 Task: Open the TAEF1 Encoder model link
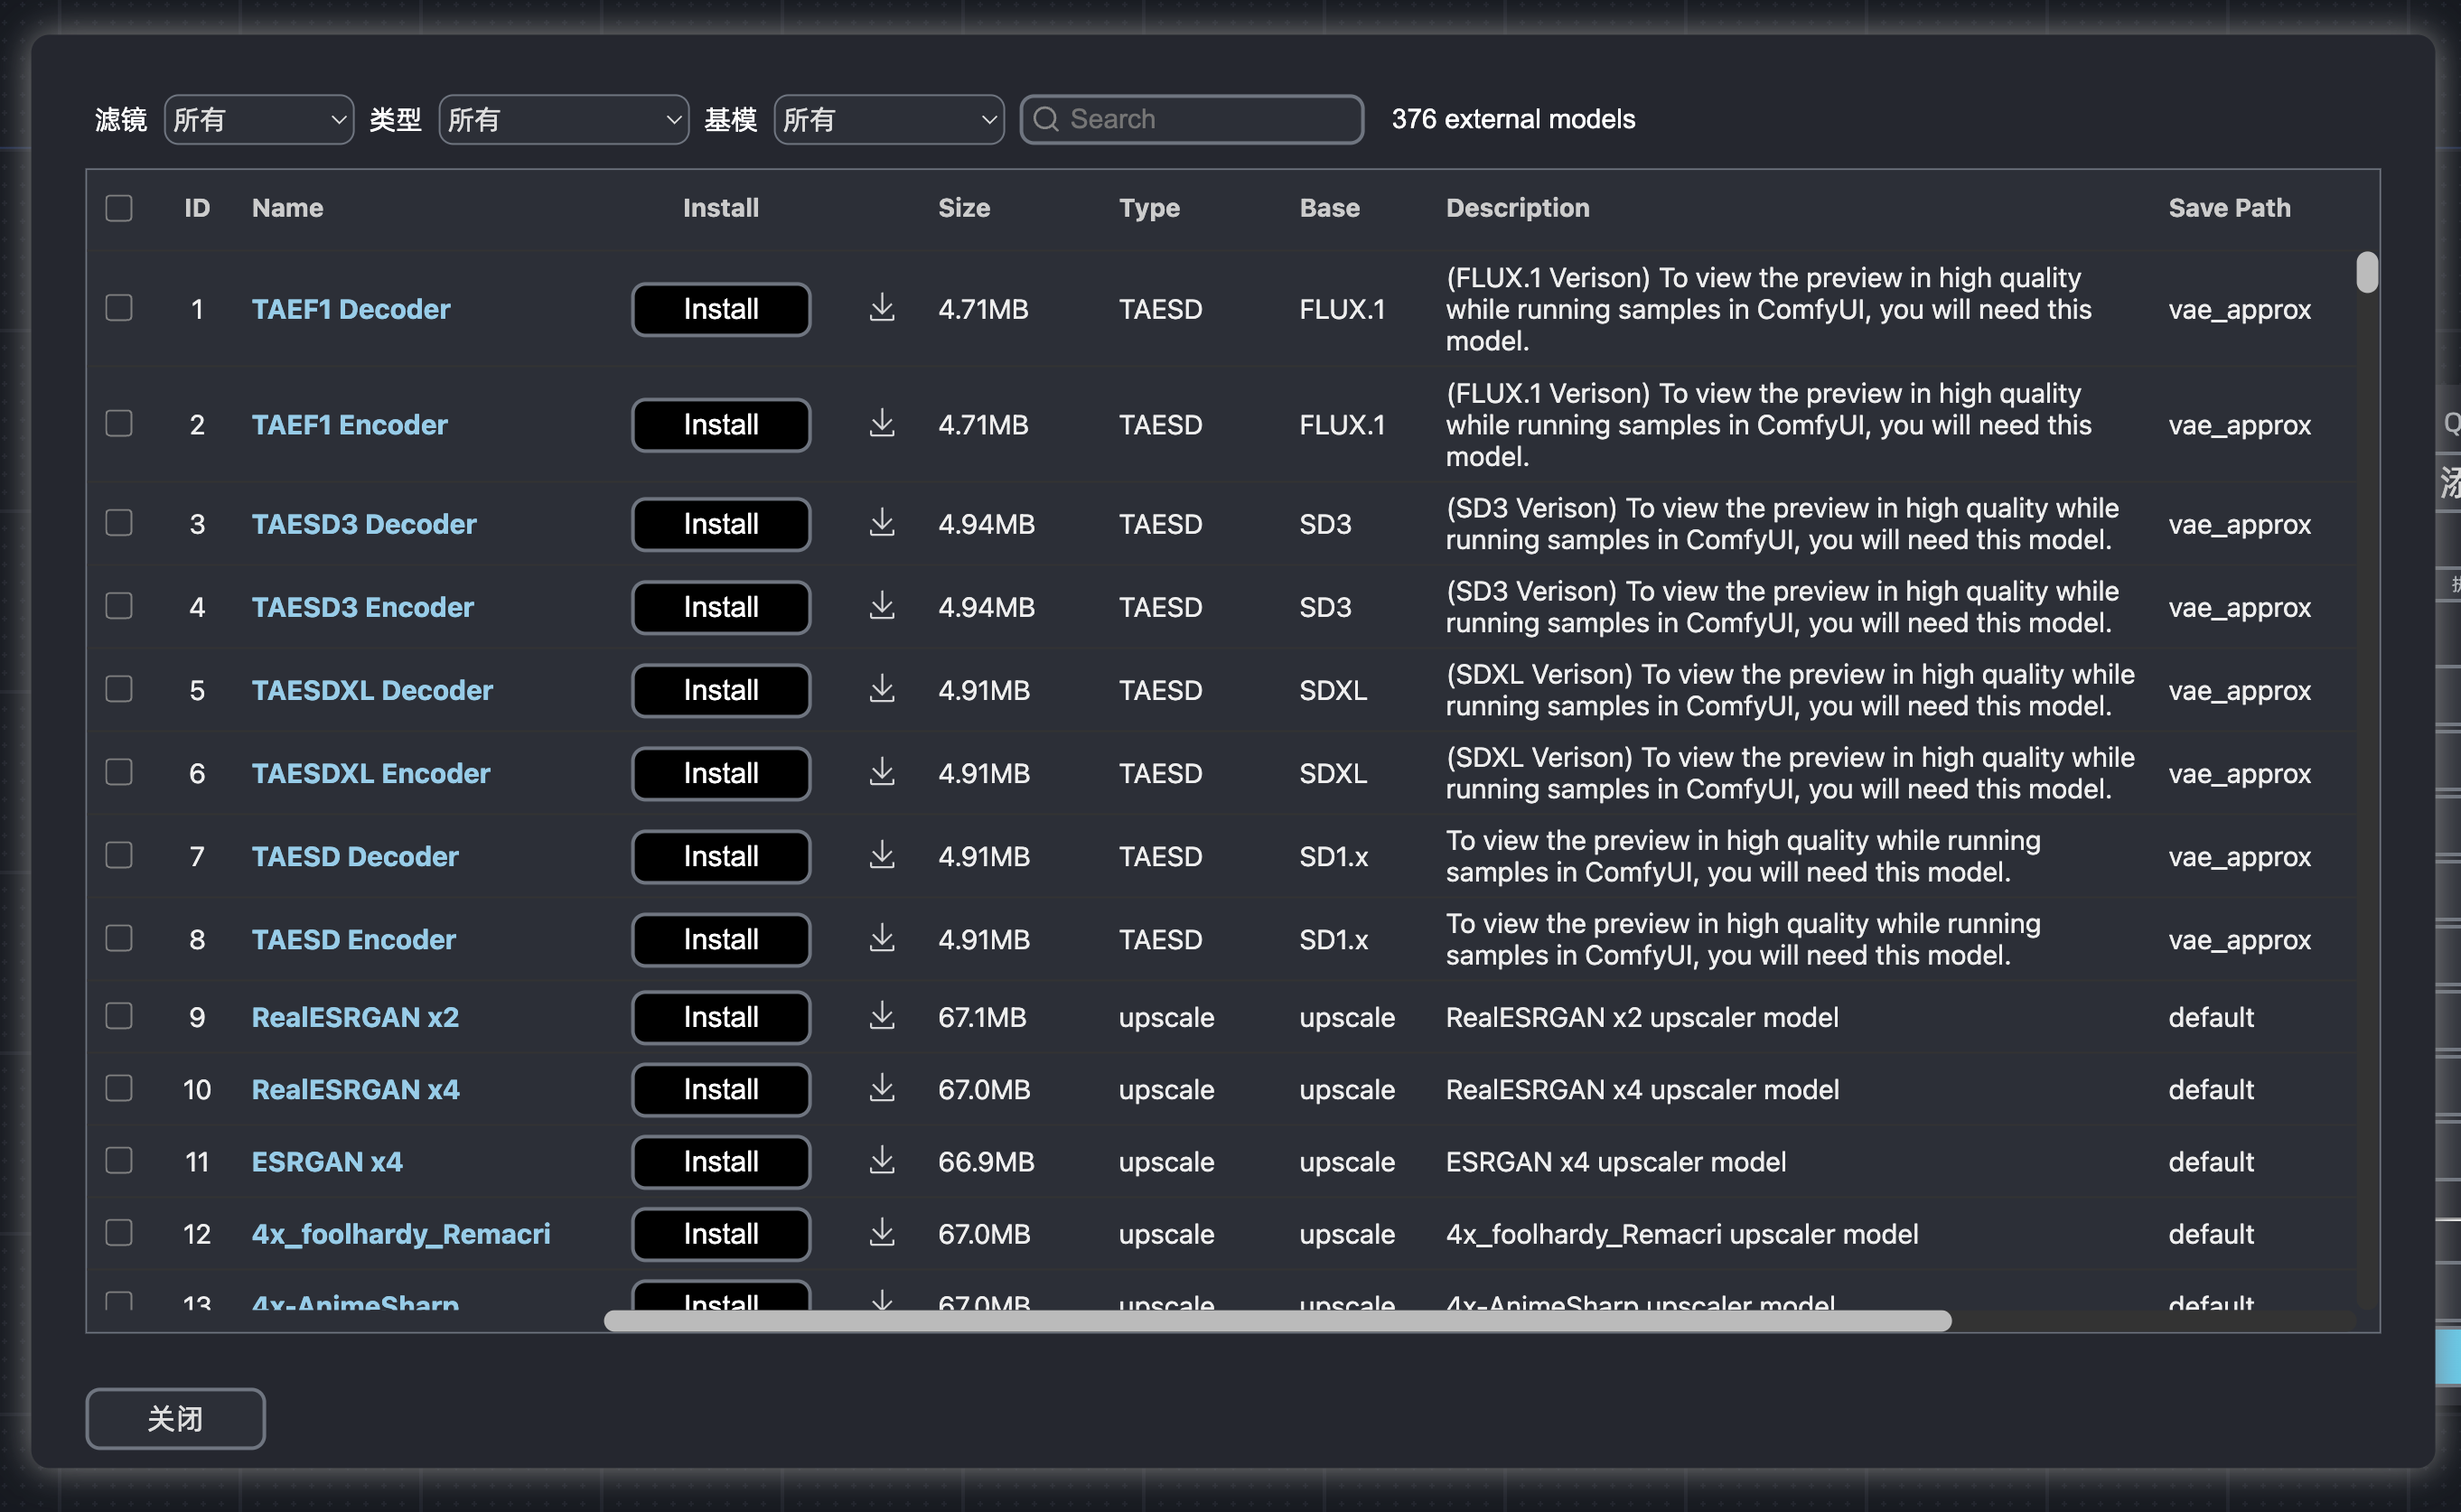(349, 424)
